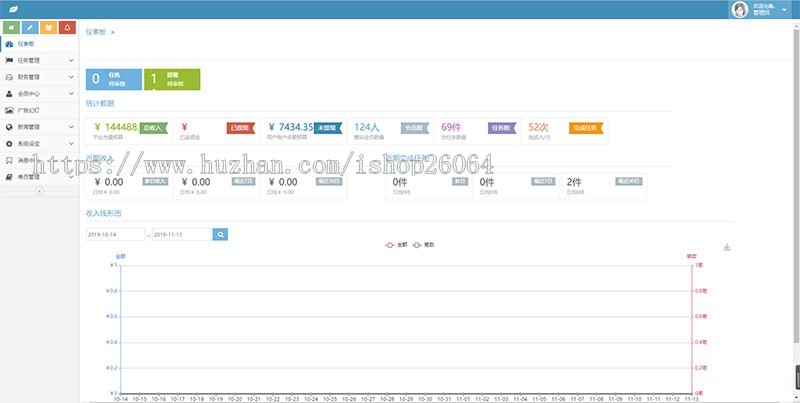Image resolution: width=800 pixels, height=403 pixels.
Task: Click the bookmark icon for message center
Action: pyautogui.click(x=9, y=160)
